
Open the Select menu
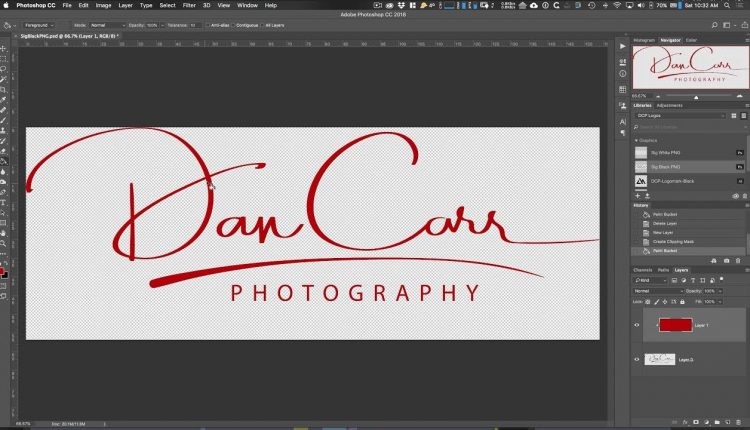(x=167, y=5)
